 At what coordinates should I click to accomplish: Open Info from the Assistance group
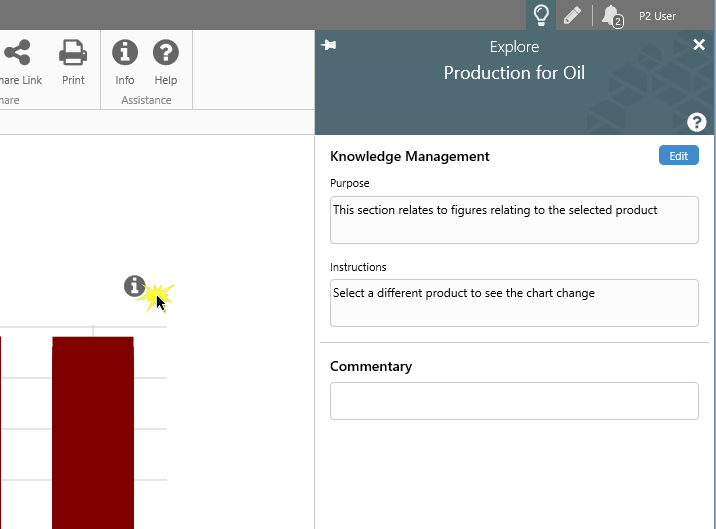pos(125,60)
